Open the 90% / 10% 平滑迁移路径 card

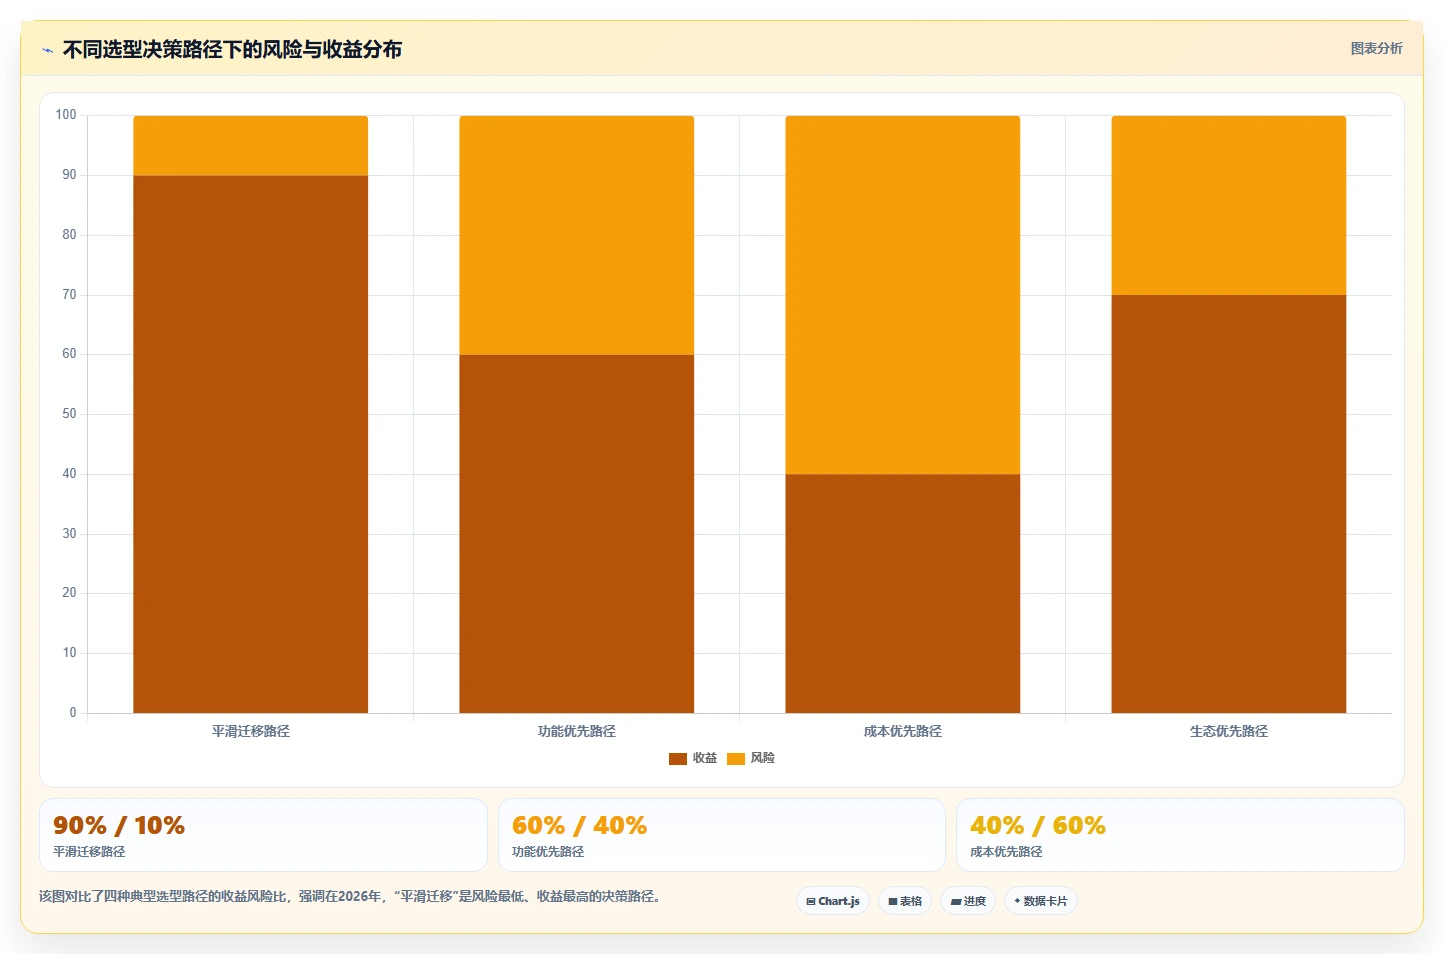pos(263,835)
